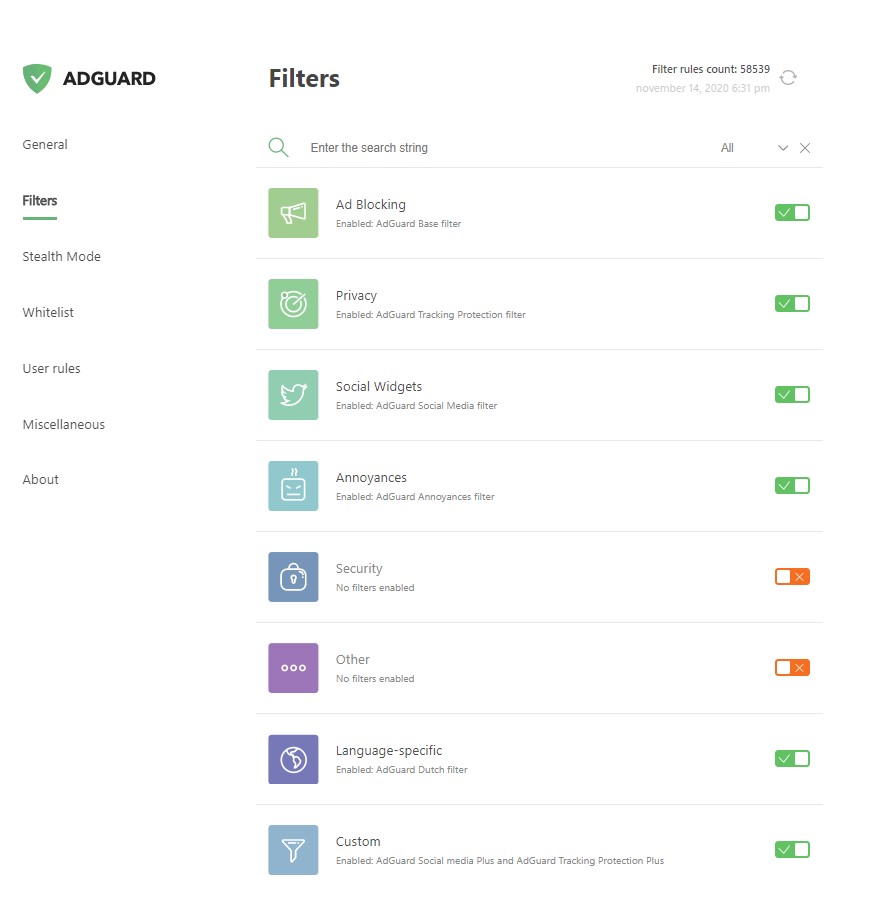Disable the Ad Blocking toggle

click(x=792, y=212)
